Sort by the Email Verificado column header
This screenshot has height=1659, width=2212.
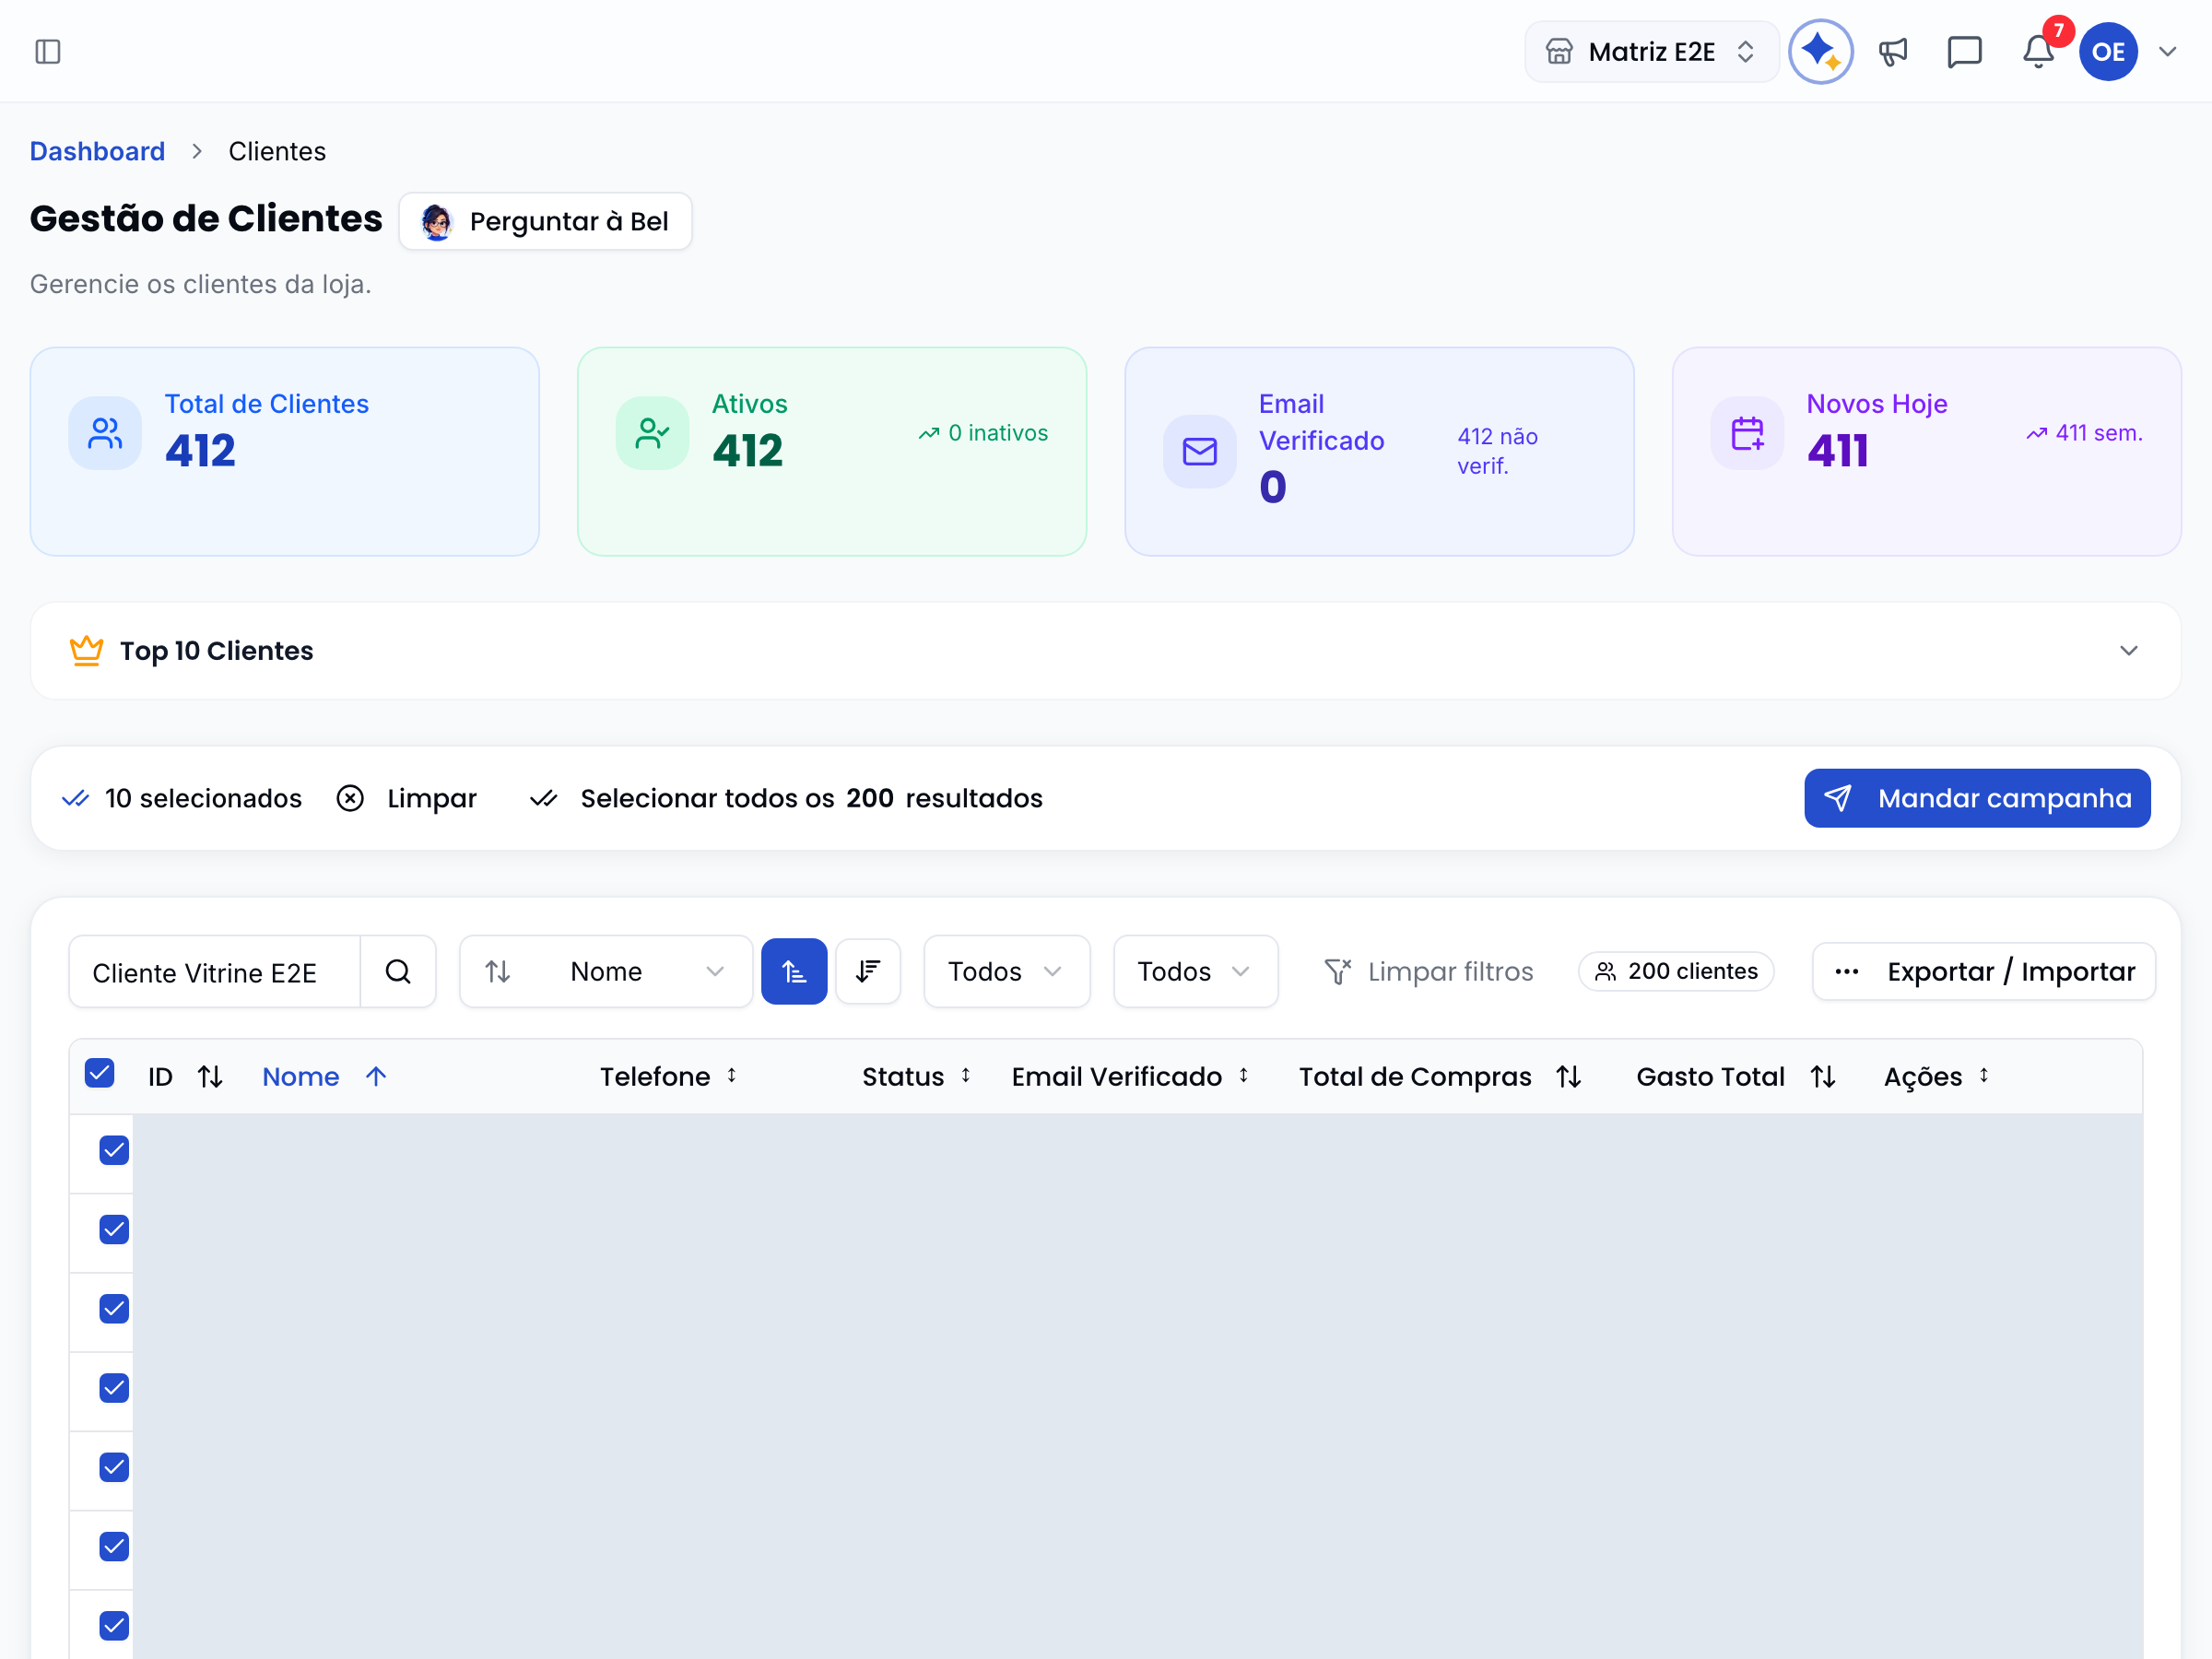pyautogui.click(x=1130, y=1076)
